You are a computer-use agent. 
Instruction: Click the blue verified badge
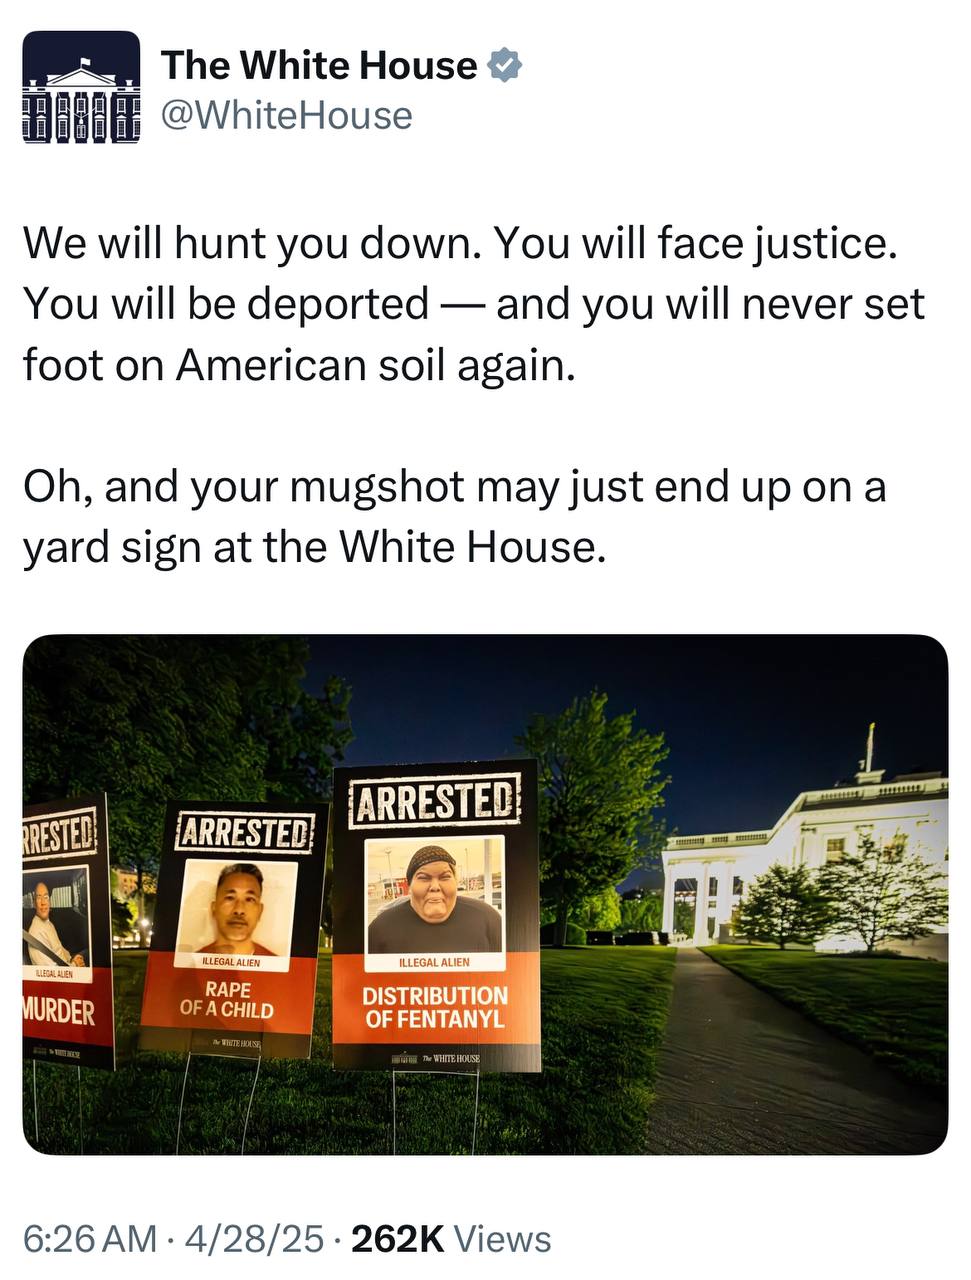click(x=504, y=65)
